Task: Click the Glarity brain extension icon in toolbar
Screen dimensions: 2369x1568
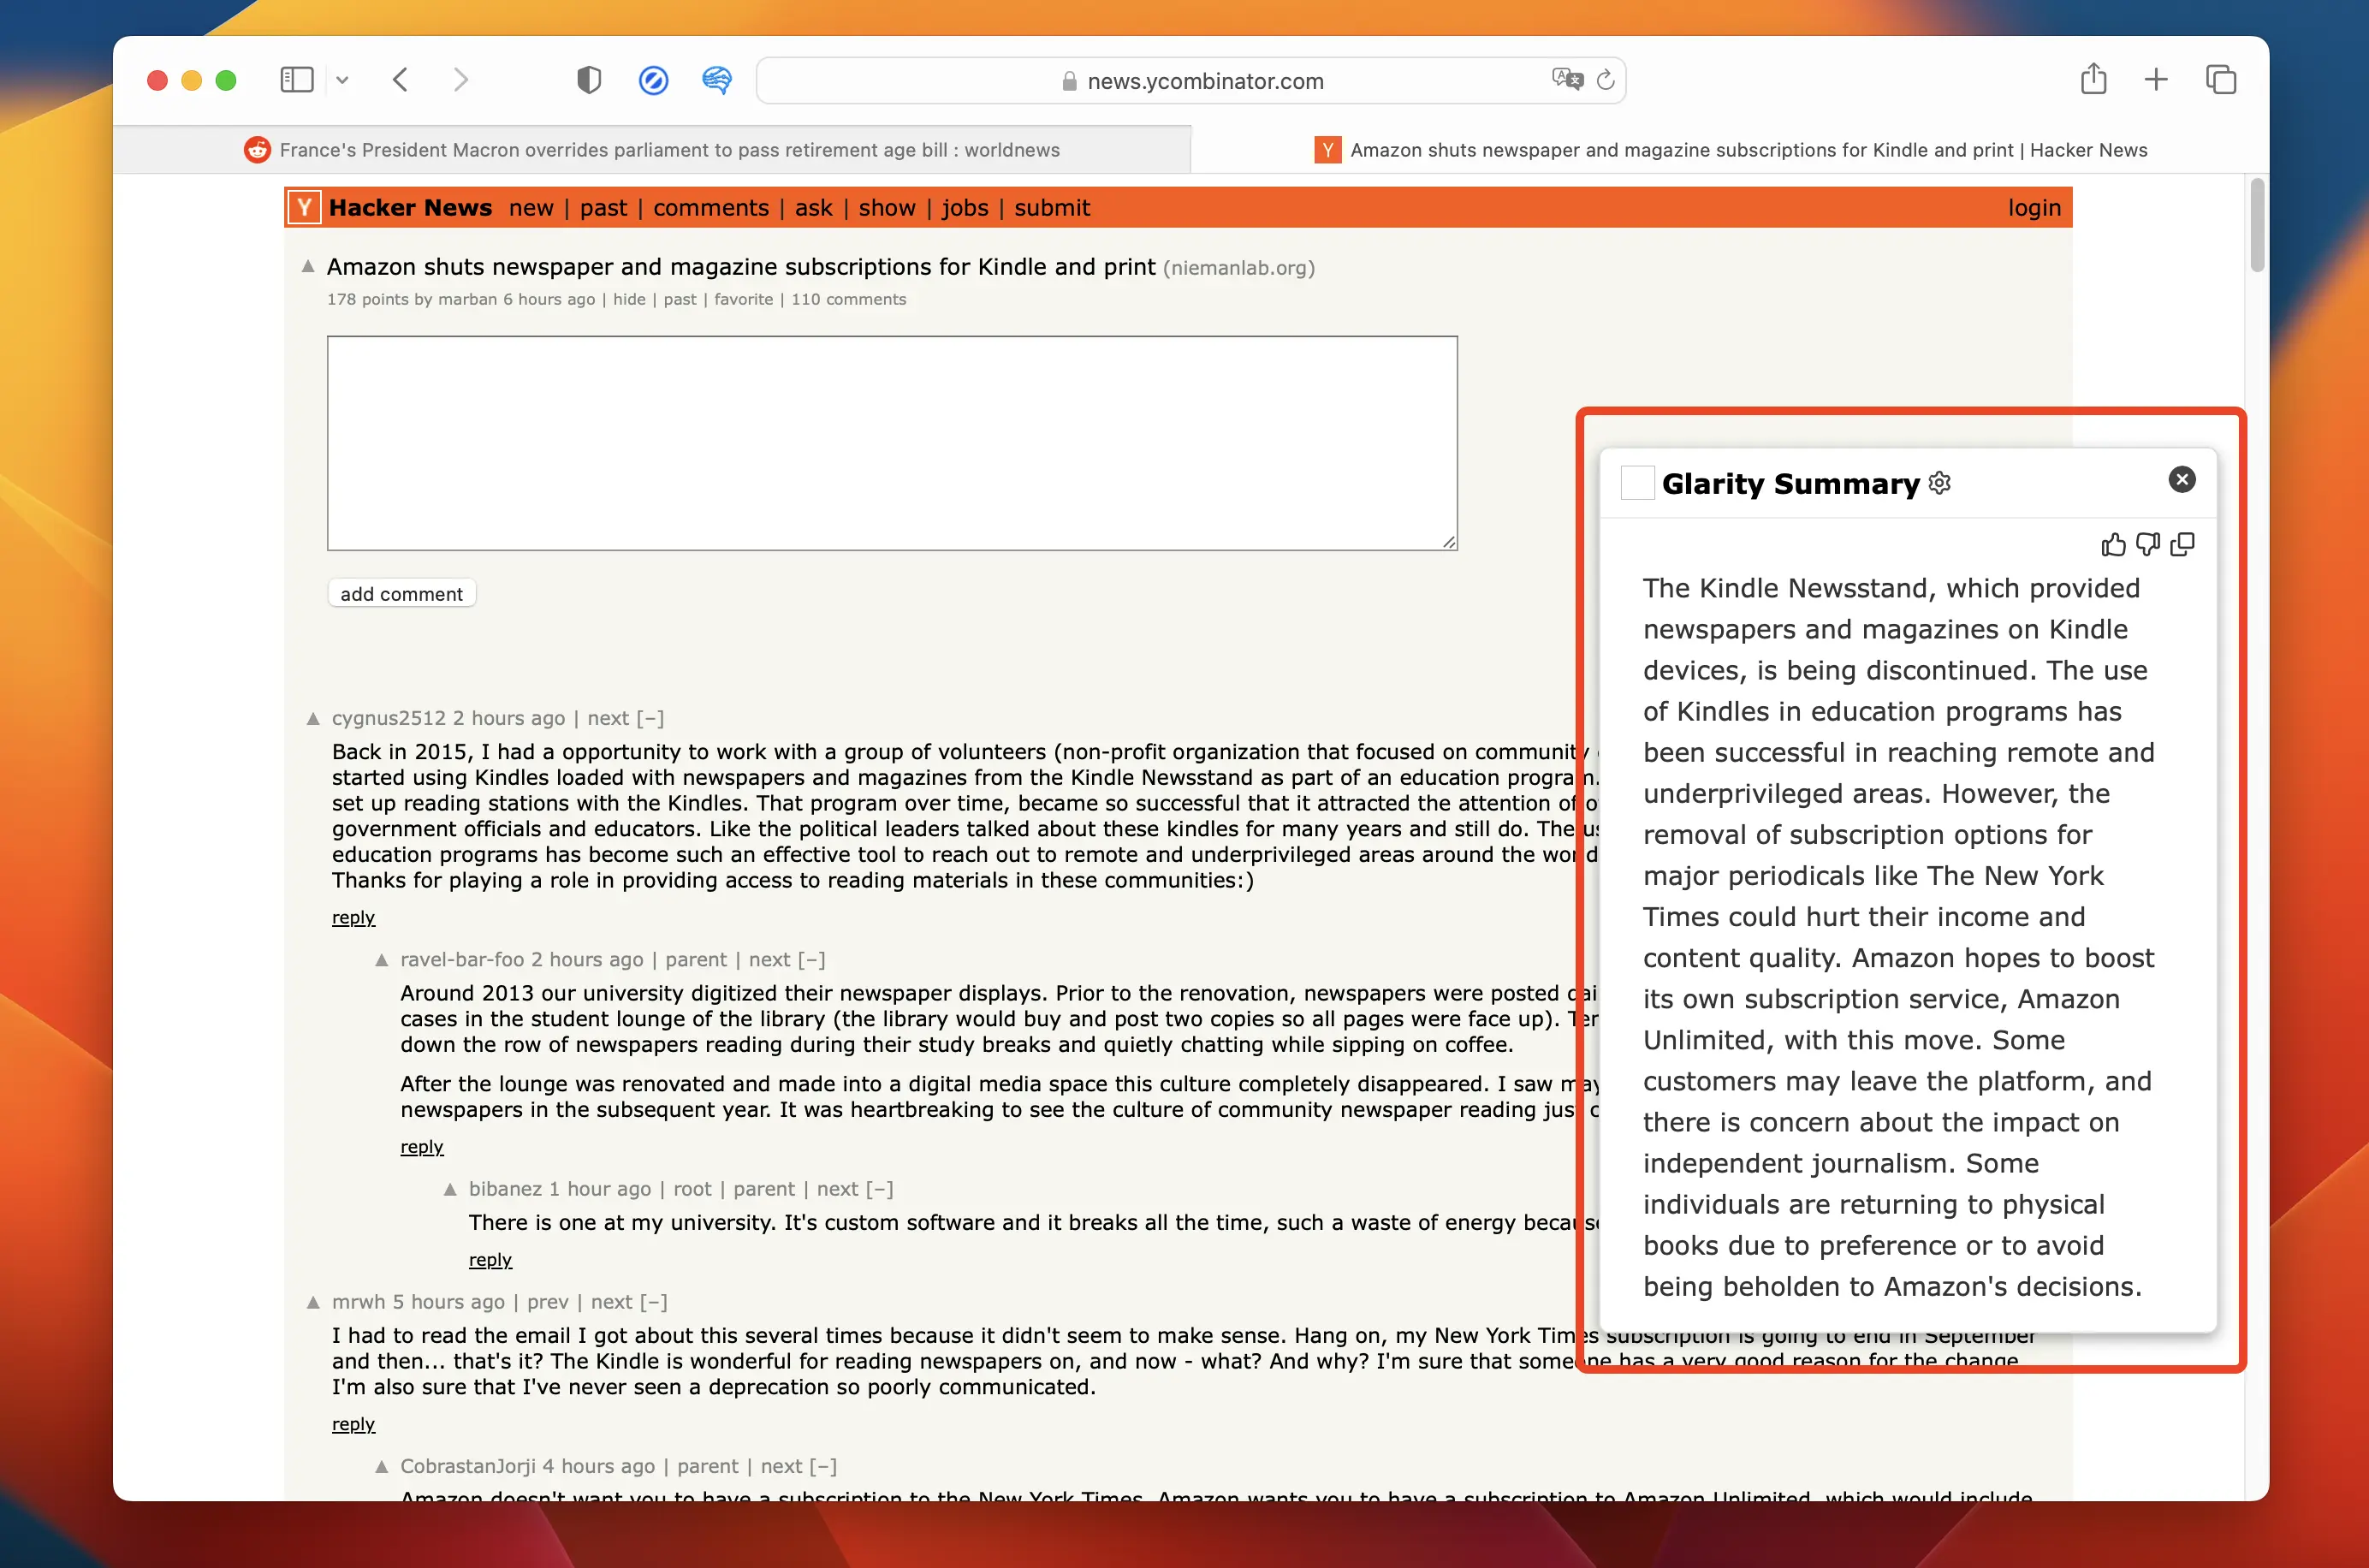Action: pos(716,80)
